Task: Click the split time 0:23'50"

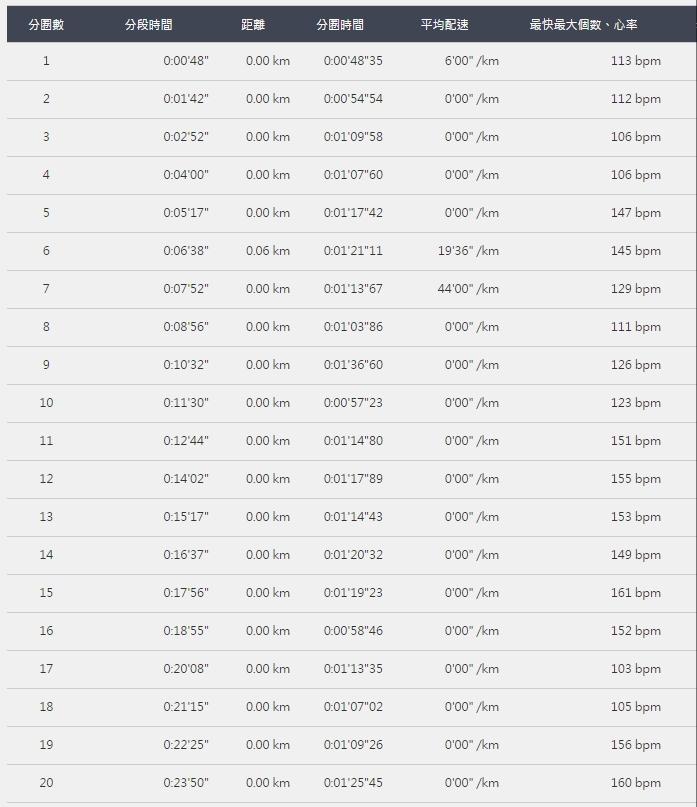Action: (186, 783)
